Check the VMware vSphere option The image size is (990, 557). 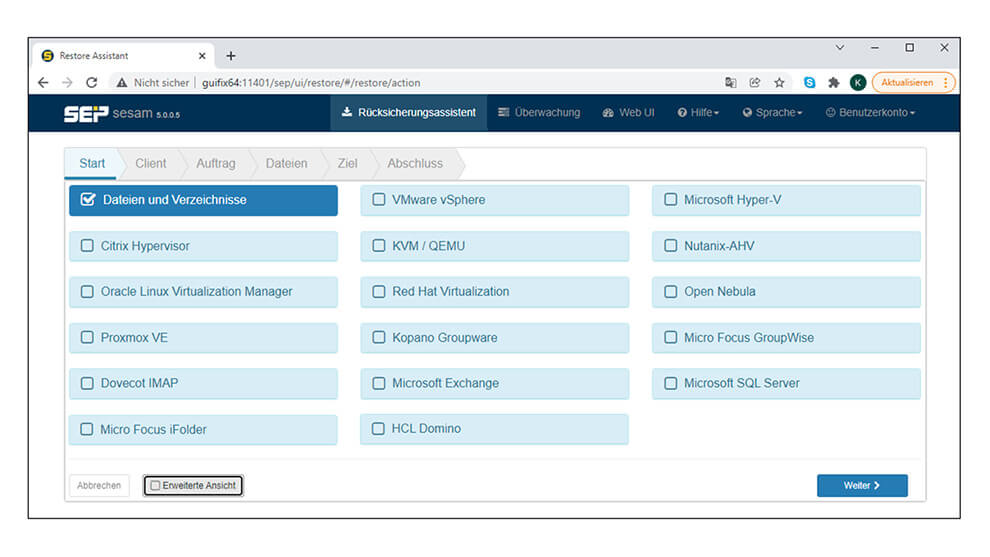pyautogui.click(x=379, y=200)
